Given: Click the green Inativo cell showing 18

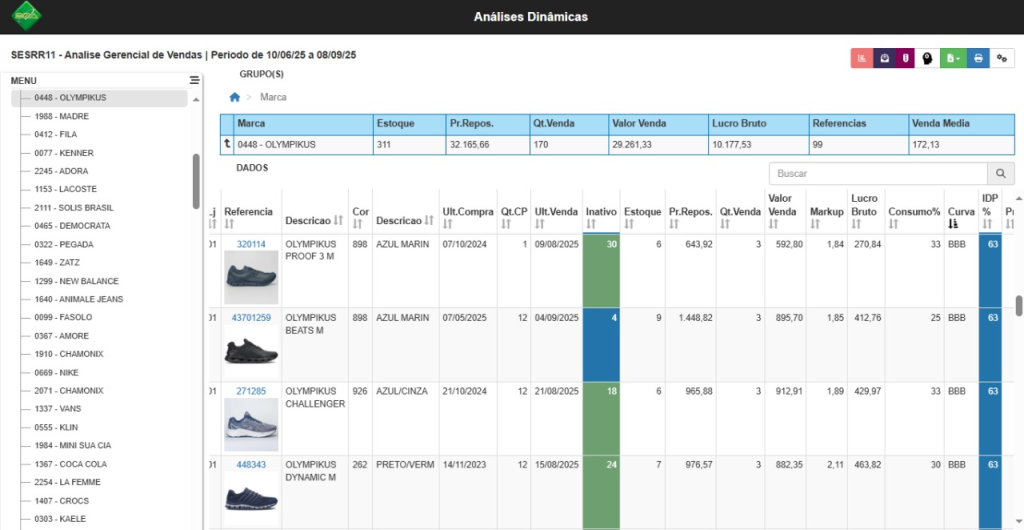Looking at the screenshot, I should pos(601,418).
